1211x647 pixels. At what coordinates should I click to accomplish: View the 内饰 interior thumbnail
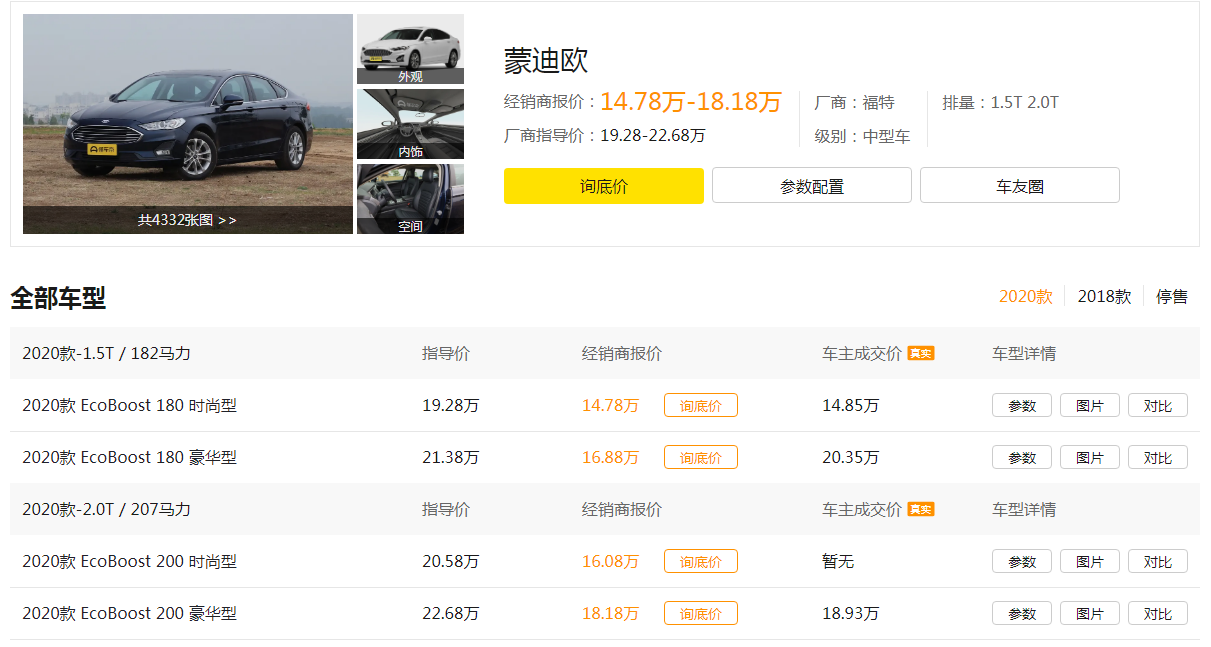coord(410,124)
